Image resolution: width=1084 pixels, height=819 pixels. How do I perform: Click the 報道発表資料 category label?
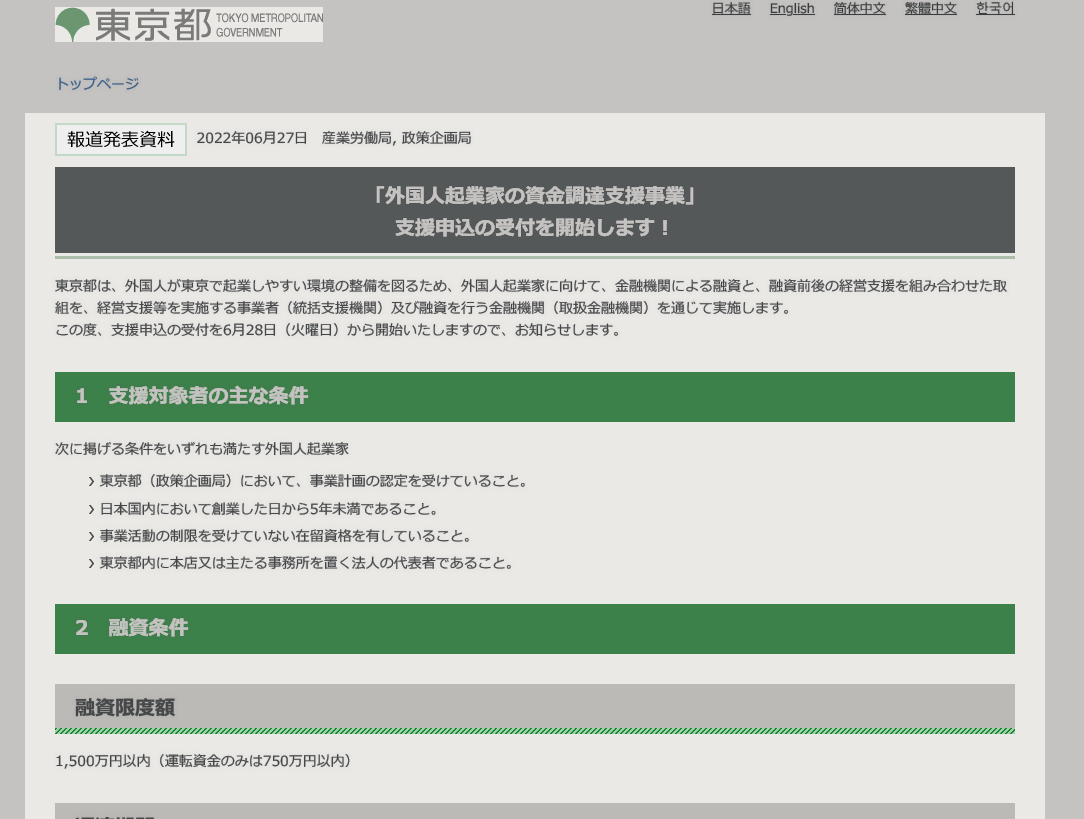coord(121,140)
